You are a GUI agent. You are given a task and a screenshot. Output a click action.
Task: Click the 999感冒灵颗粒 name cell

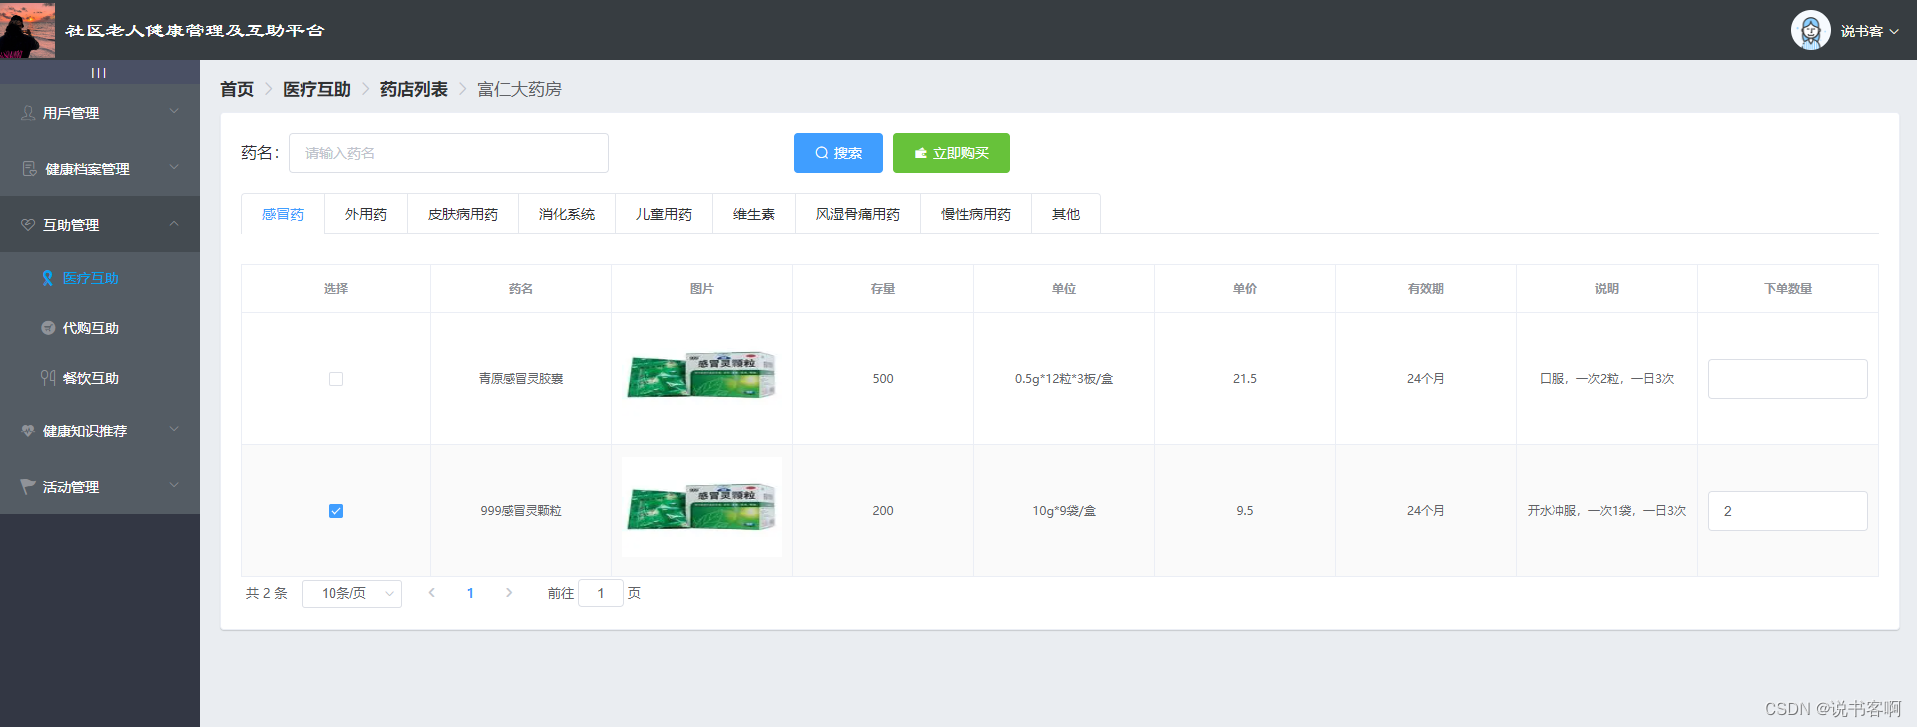tap(521, 511)
